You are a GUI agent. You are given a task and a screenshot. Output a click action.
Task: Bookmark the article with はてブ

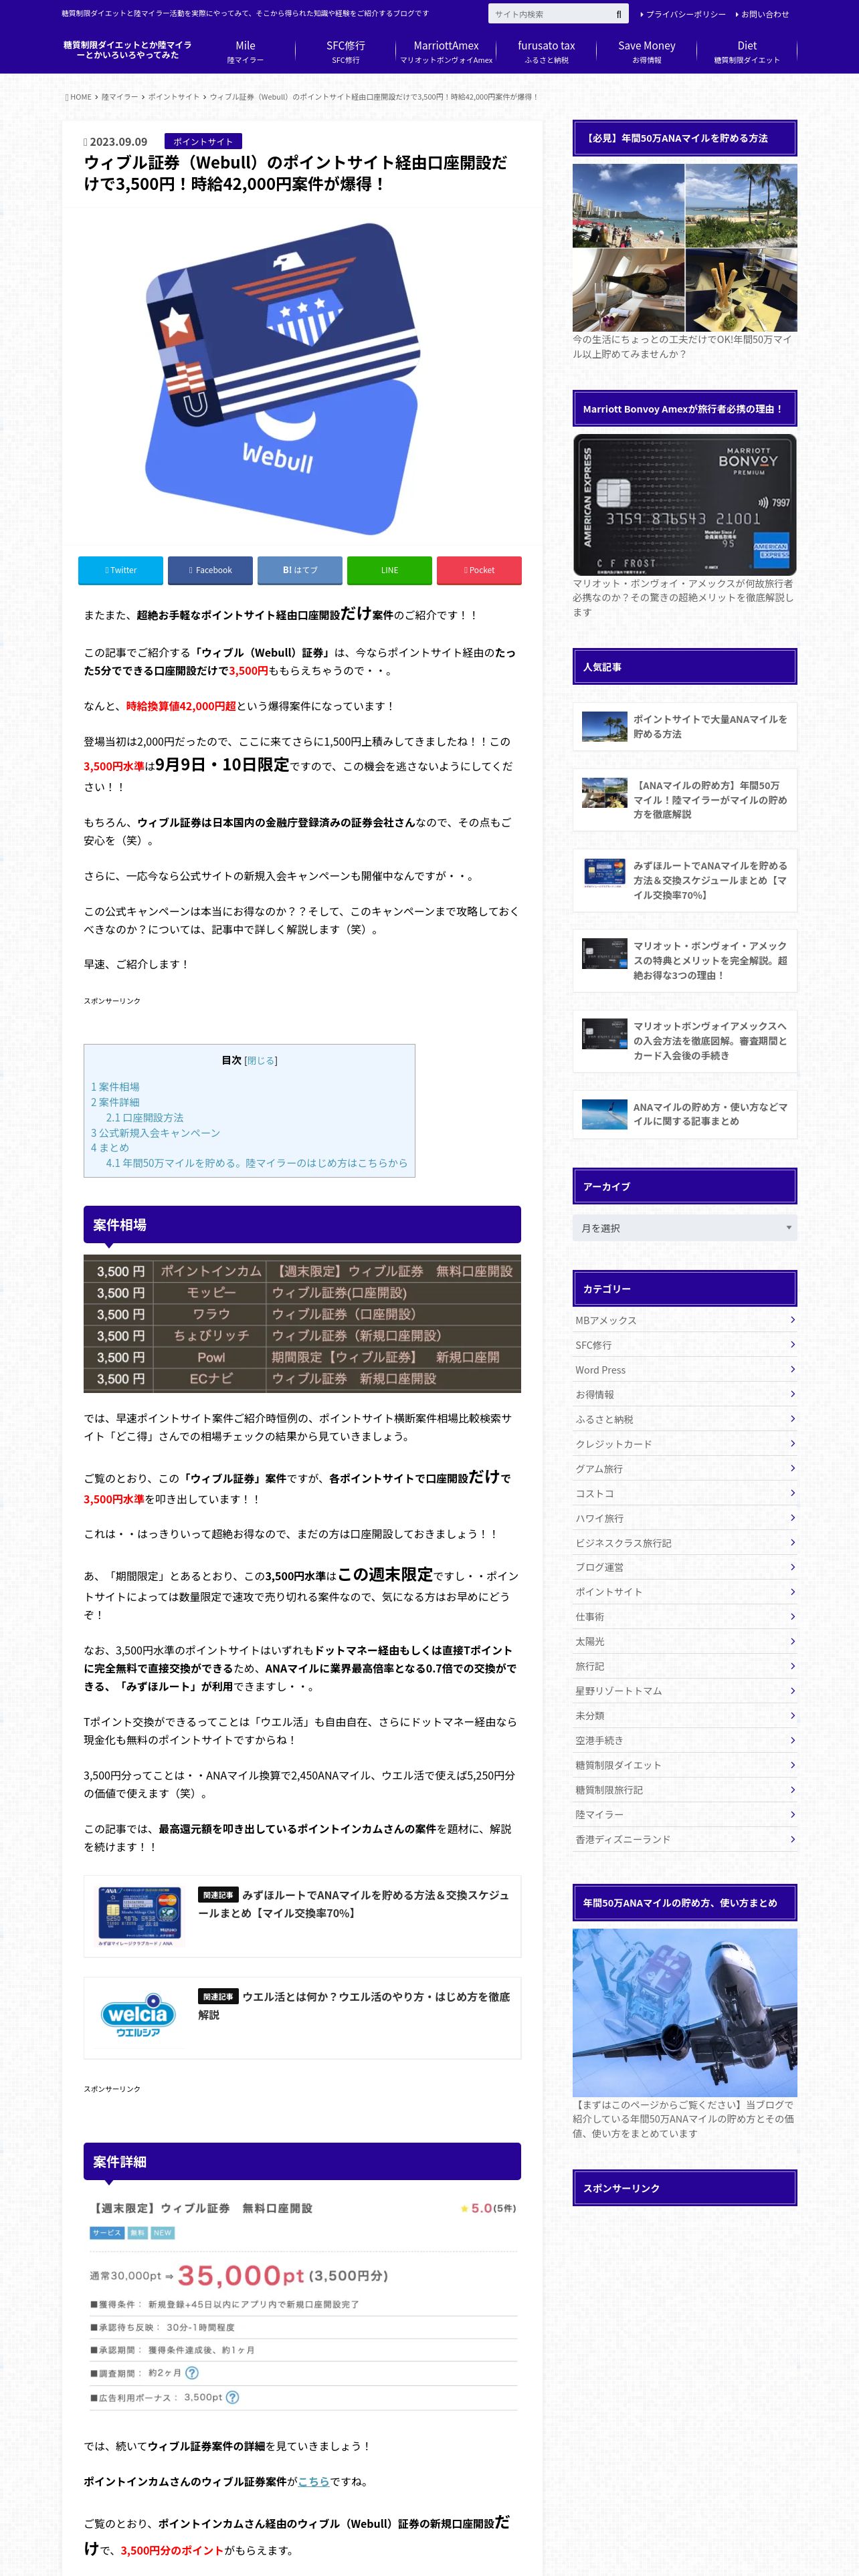click(x=300, y=570)
